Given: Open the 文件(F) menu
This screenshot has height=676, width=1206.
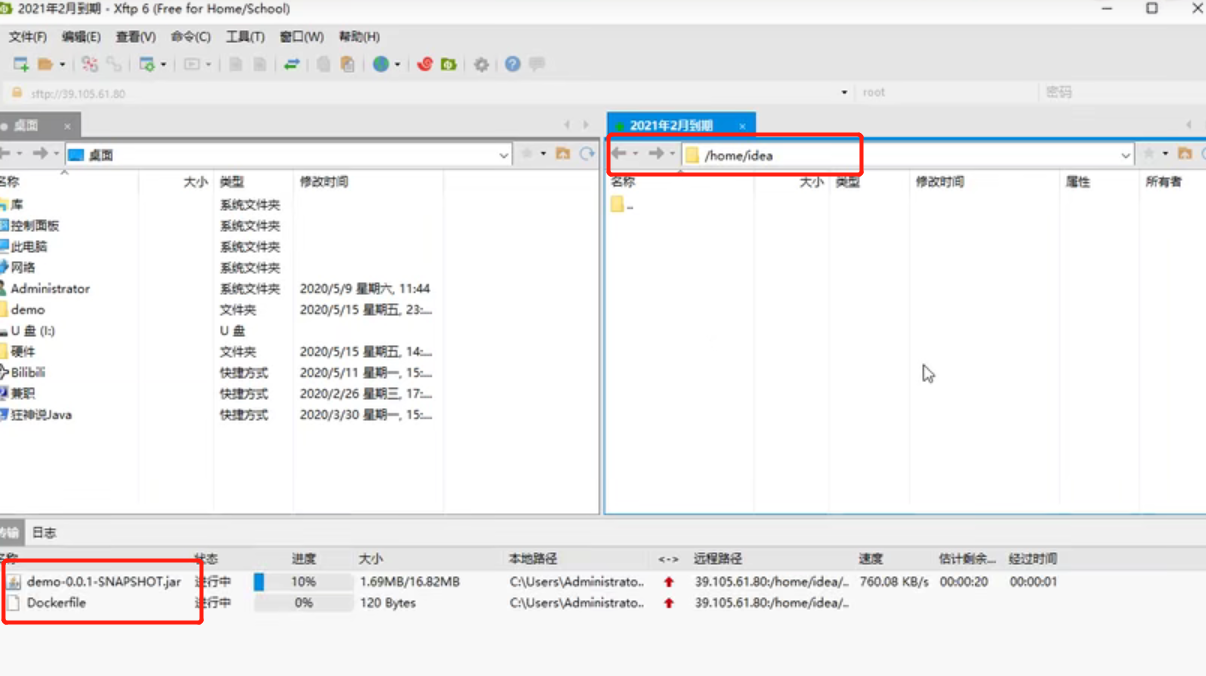Looking at the screenshot, I should (28, 37).
